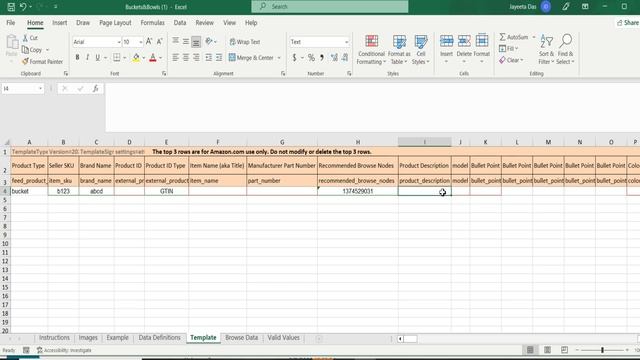
Task: Switch to the Formulas tab
Action: click(x=152, y=23)
